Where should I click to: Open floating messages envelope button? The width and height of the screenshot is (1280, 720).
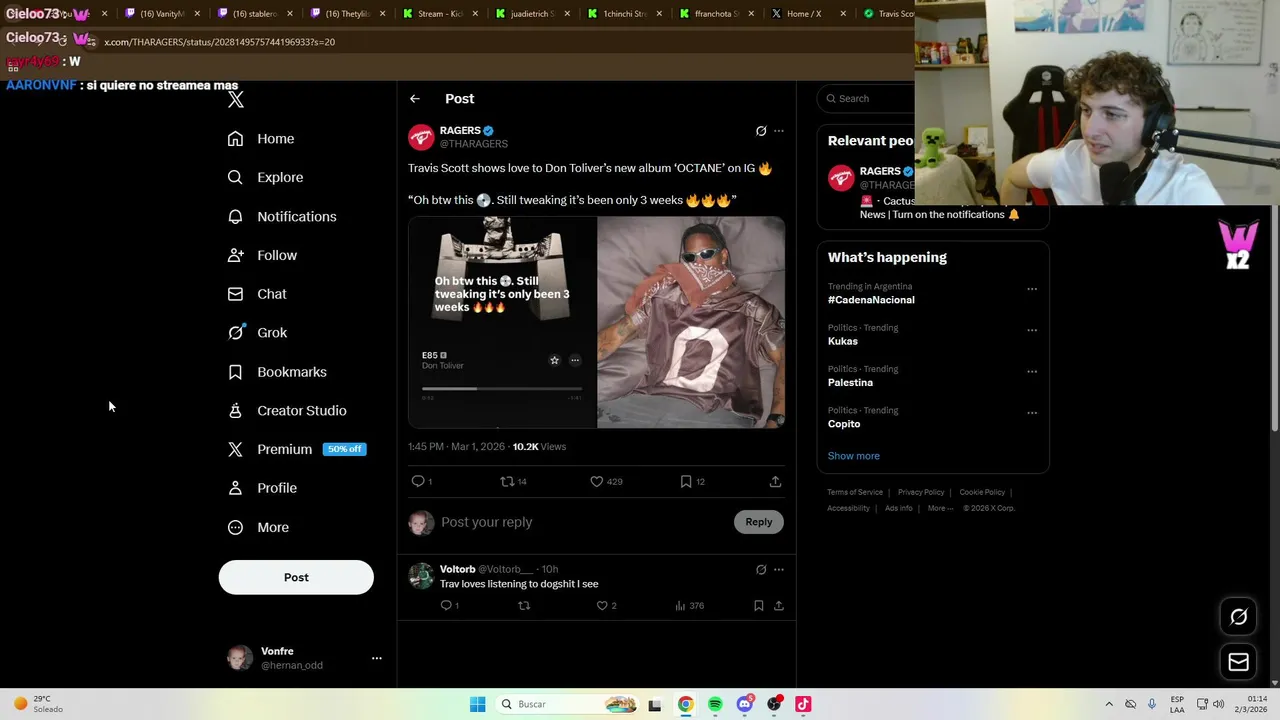click(x=1238, y=662)
